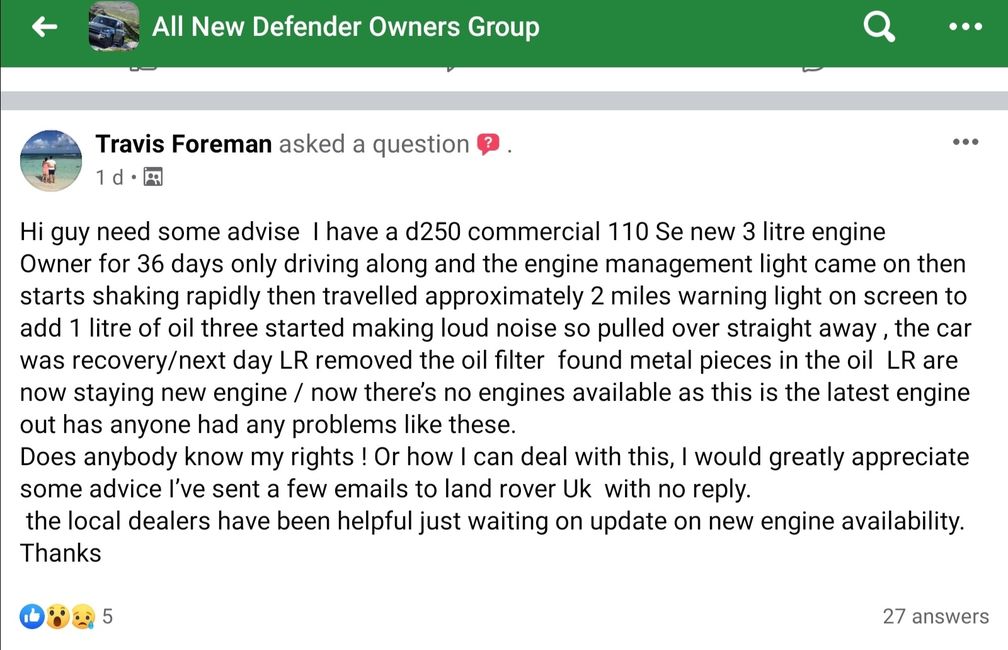
Task: Tap the blue thumbs-up like reaction
Action: (x=32, y=616)
